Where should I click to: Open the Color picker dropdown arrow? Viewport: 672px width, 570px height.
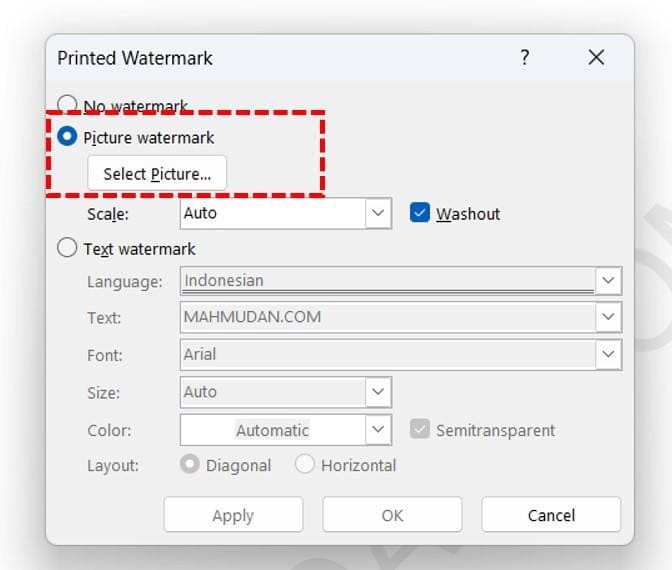coord(378,430)
